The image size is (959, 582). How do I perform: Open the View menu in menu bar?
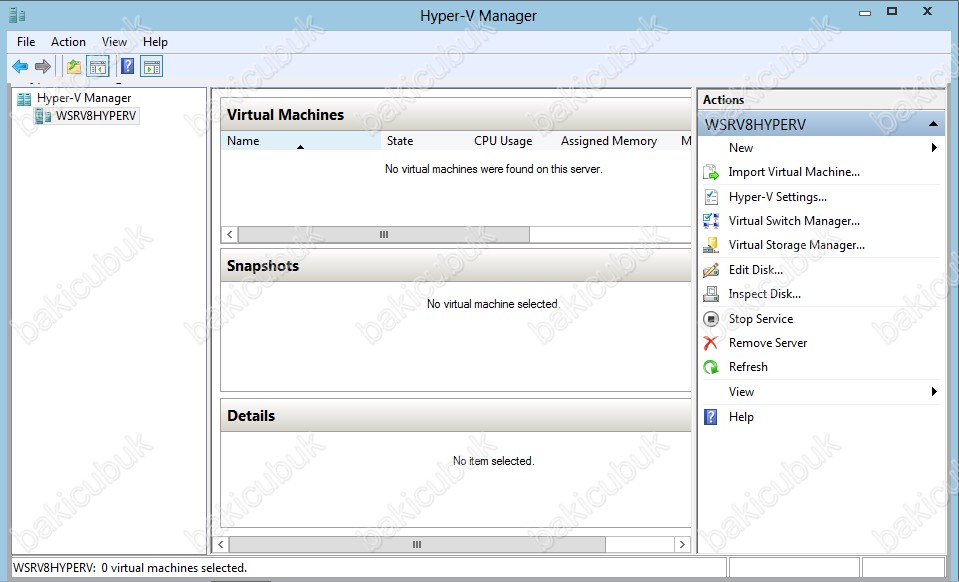pos(114,42)
